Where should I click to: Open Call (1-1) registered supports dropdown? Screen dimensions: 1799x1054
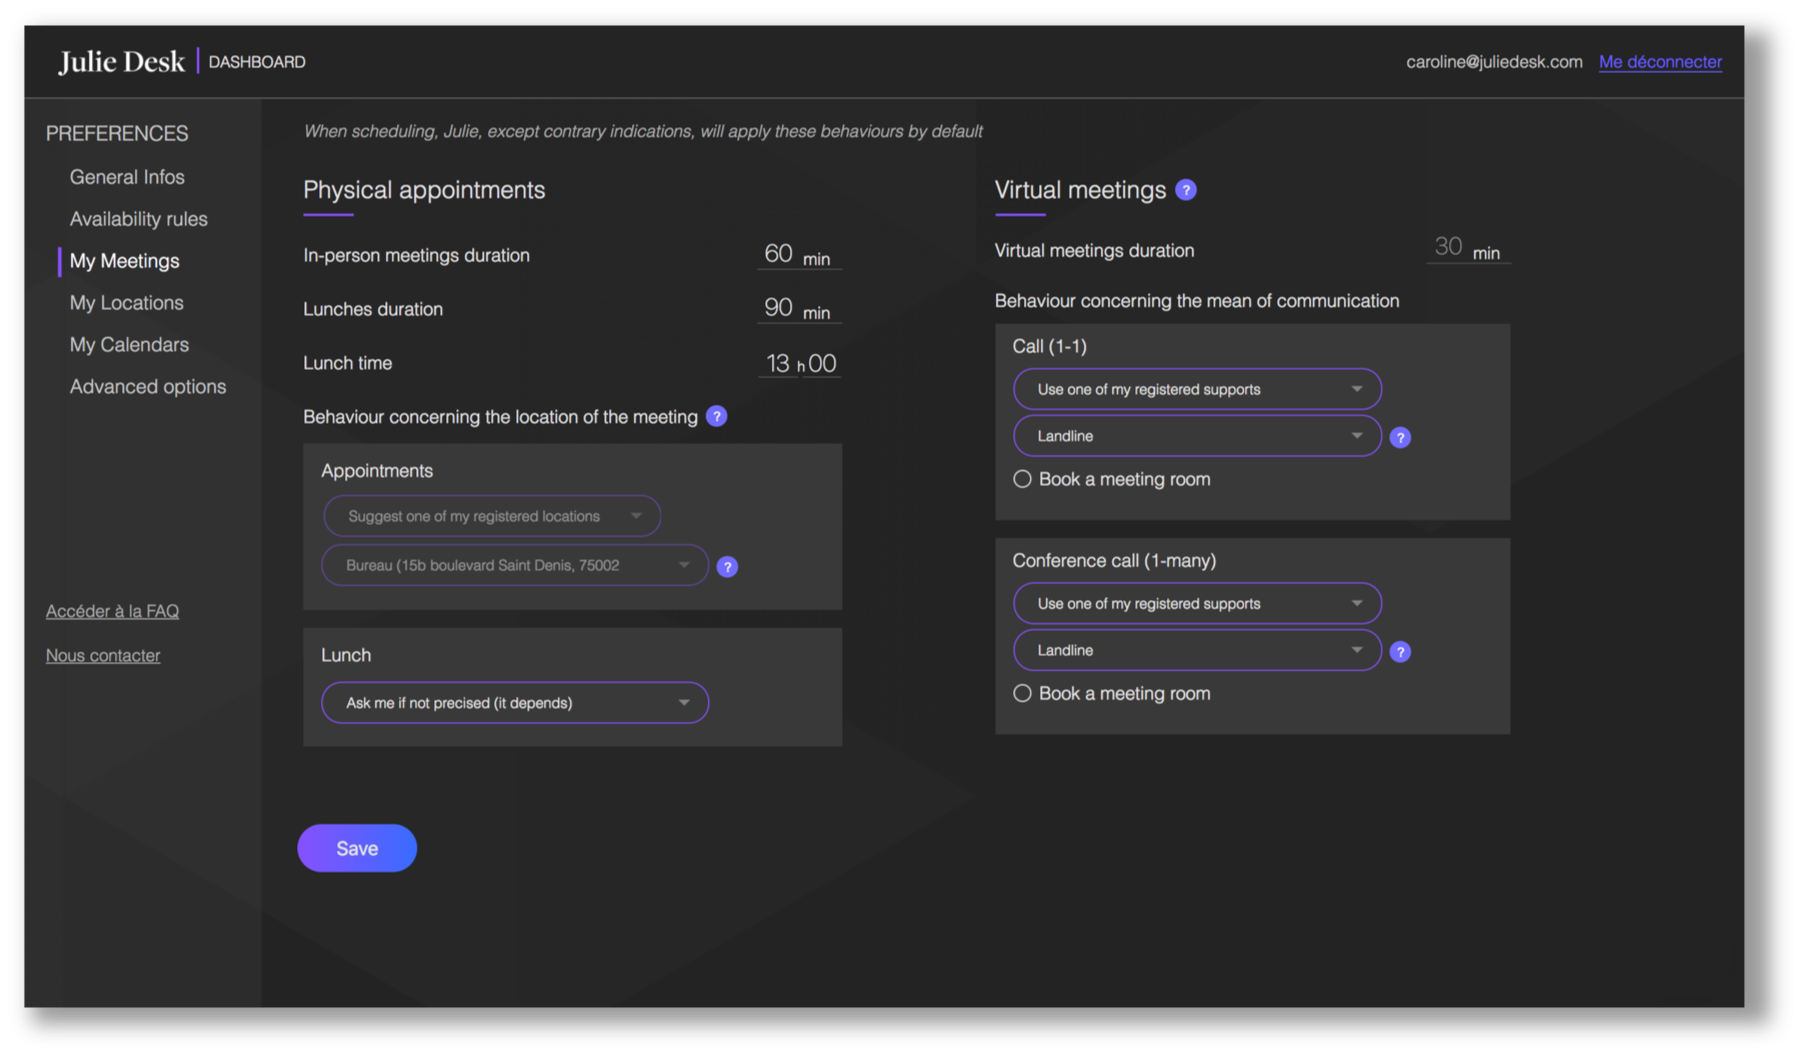click(x=1197, y=389)
